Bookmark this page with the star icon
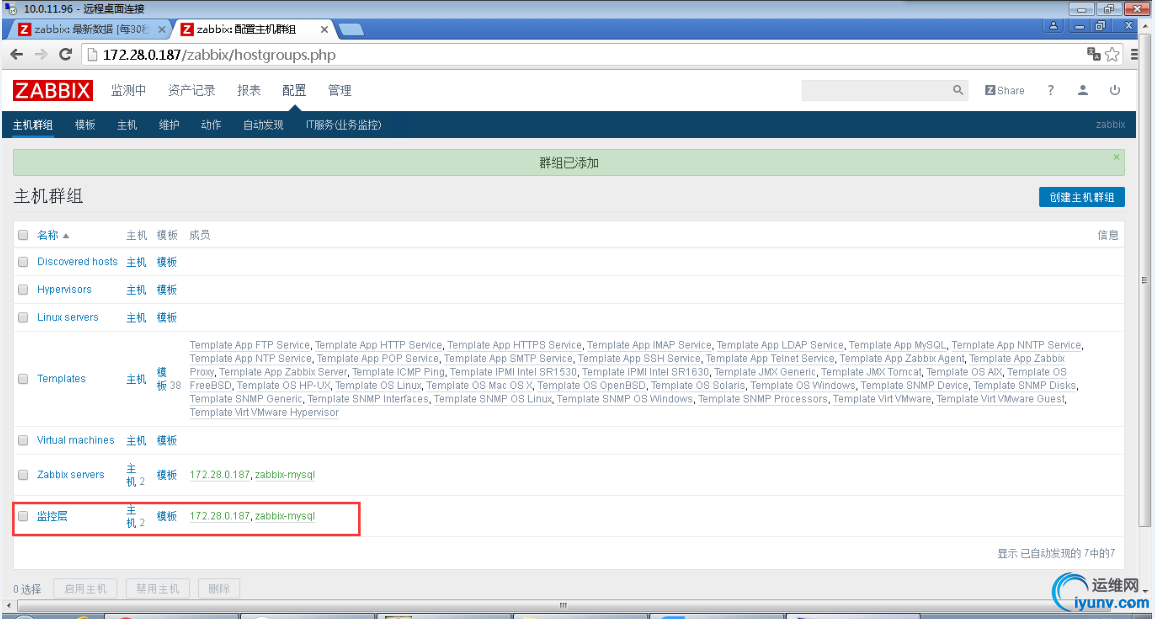The height and width of the screenshot is (619, 1155). coord(1112,55)
